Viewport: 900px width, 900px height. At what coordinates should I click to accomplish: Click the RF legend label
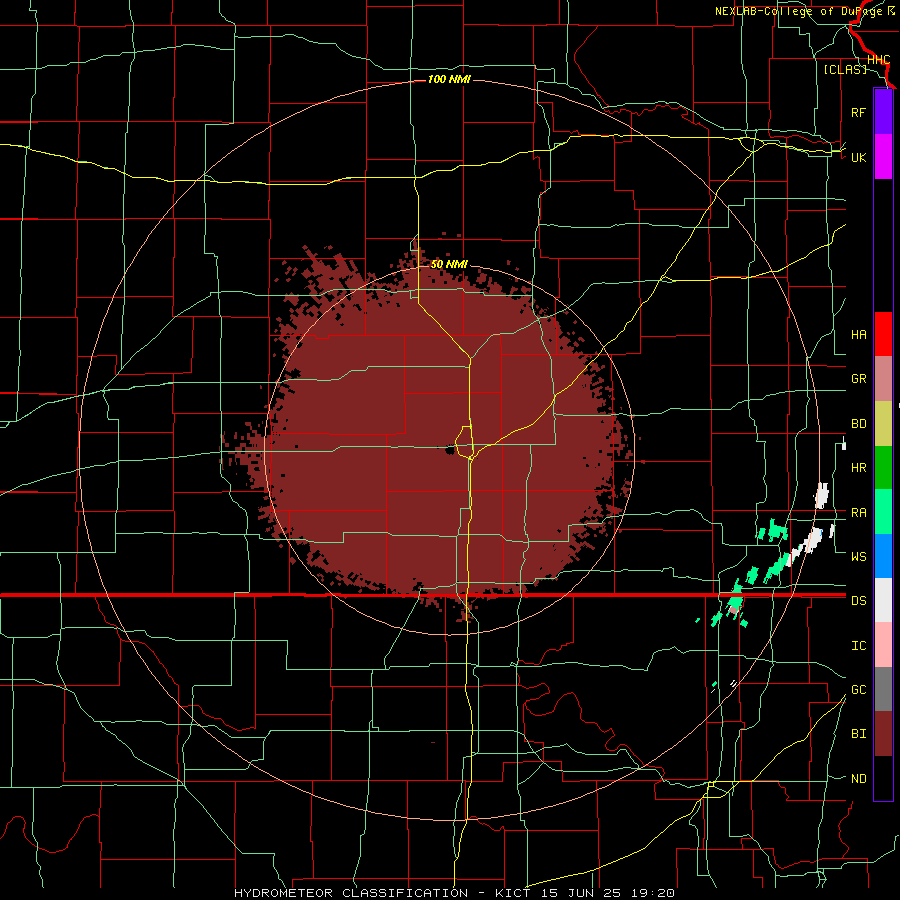858,113
